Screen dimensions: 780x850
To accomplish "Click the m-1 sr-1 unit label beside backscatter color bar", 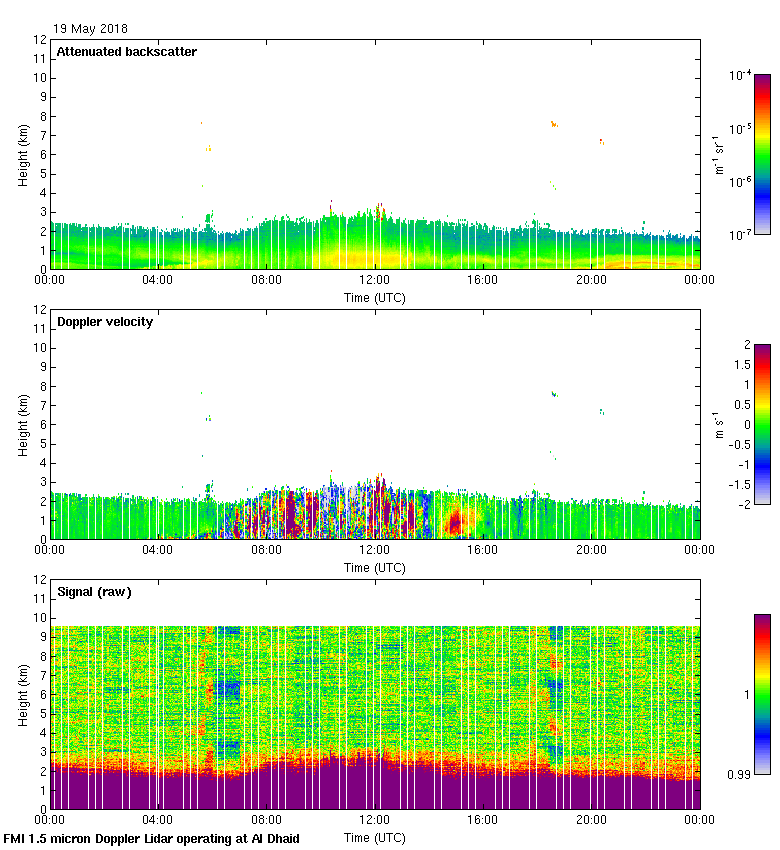I will point(718,154).
